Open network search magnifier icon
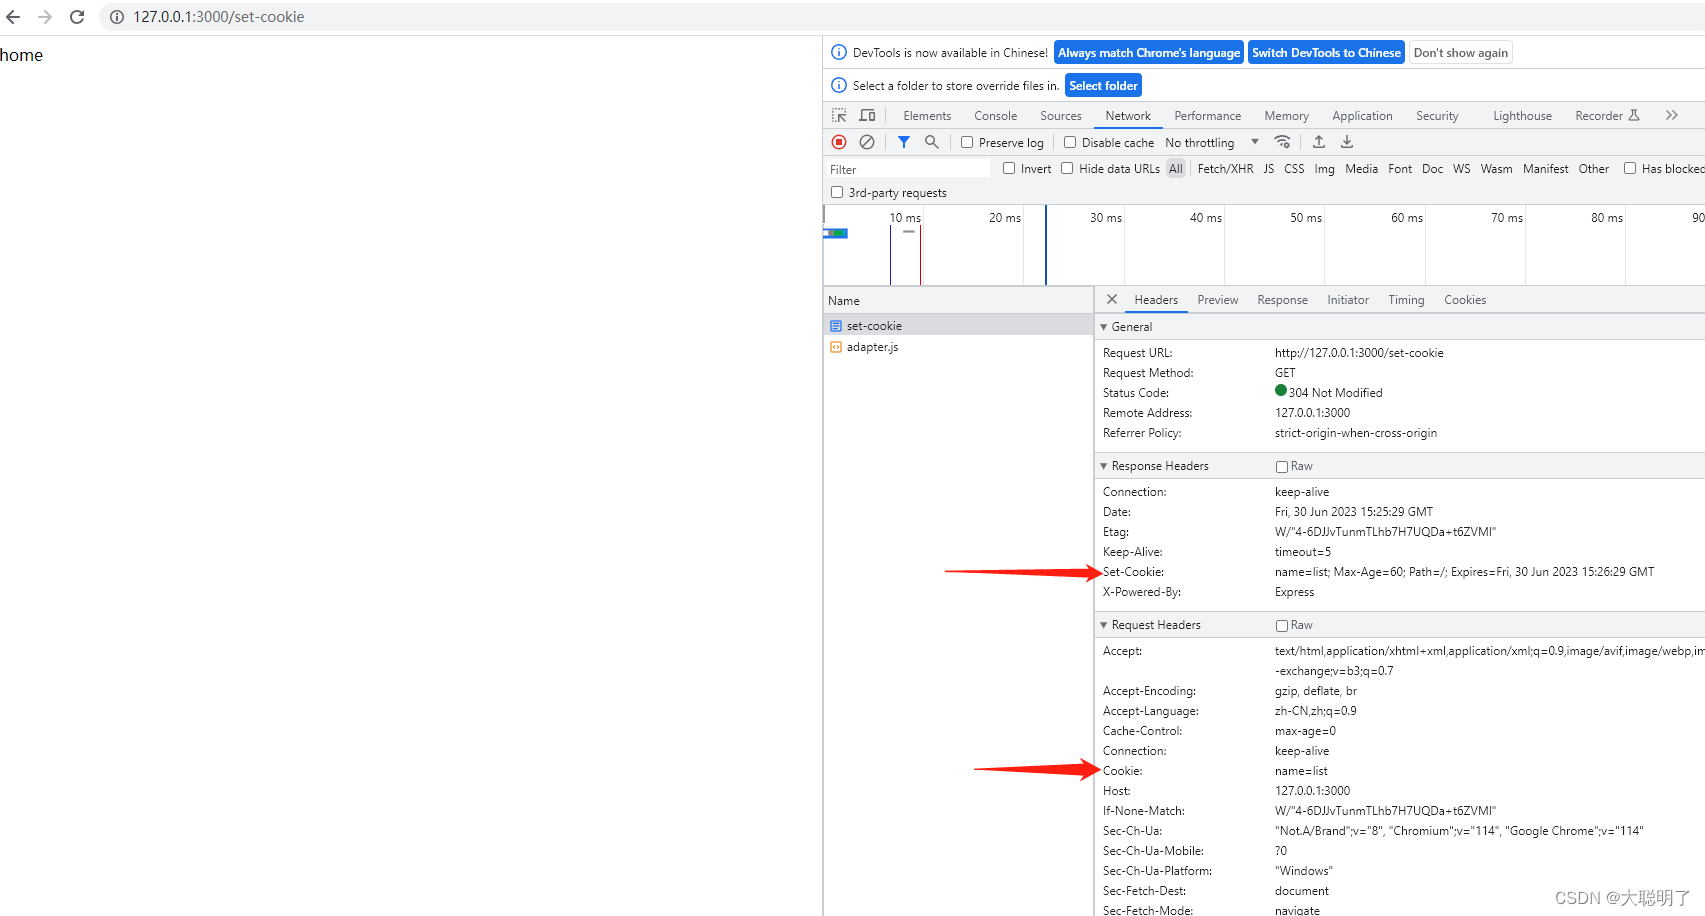1705x916 pixels. click(932, 142)
